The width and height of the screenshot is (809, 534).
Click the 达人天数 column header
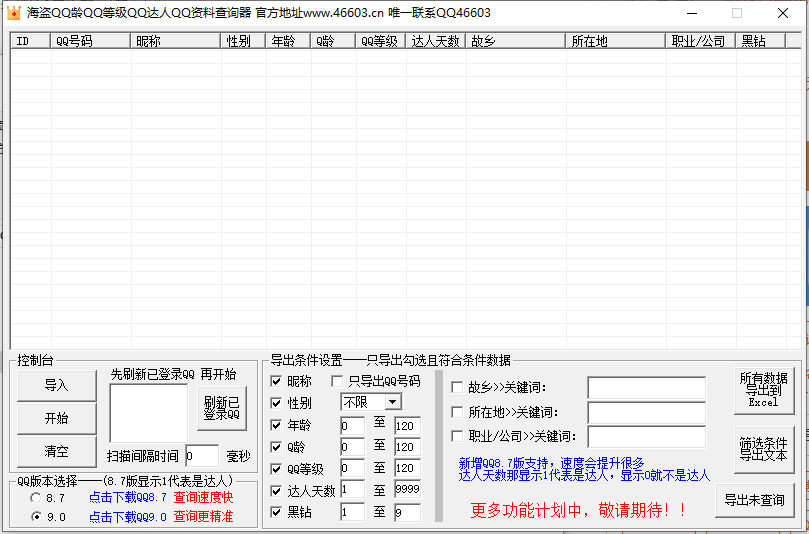coord(436,41)
